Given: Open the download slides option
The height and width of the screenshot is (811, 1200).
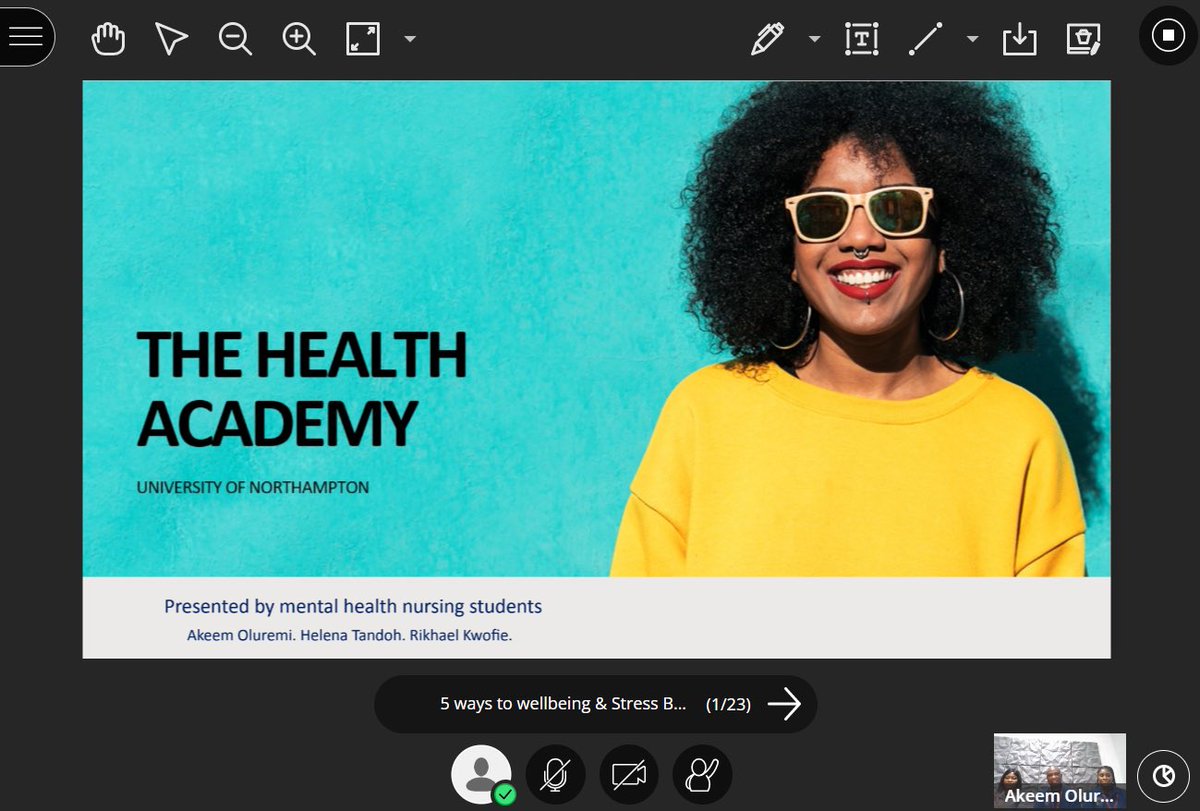Looking at the screenshot, I should pos(1019,37).
